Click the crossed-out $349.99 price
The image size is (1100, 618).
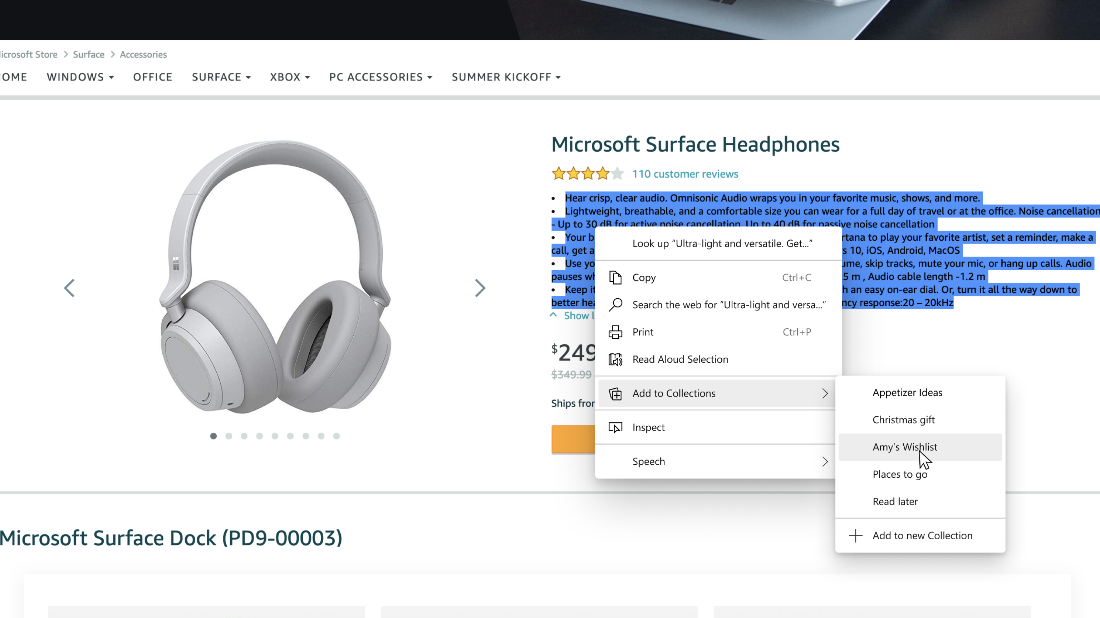point(571,375)
